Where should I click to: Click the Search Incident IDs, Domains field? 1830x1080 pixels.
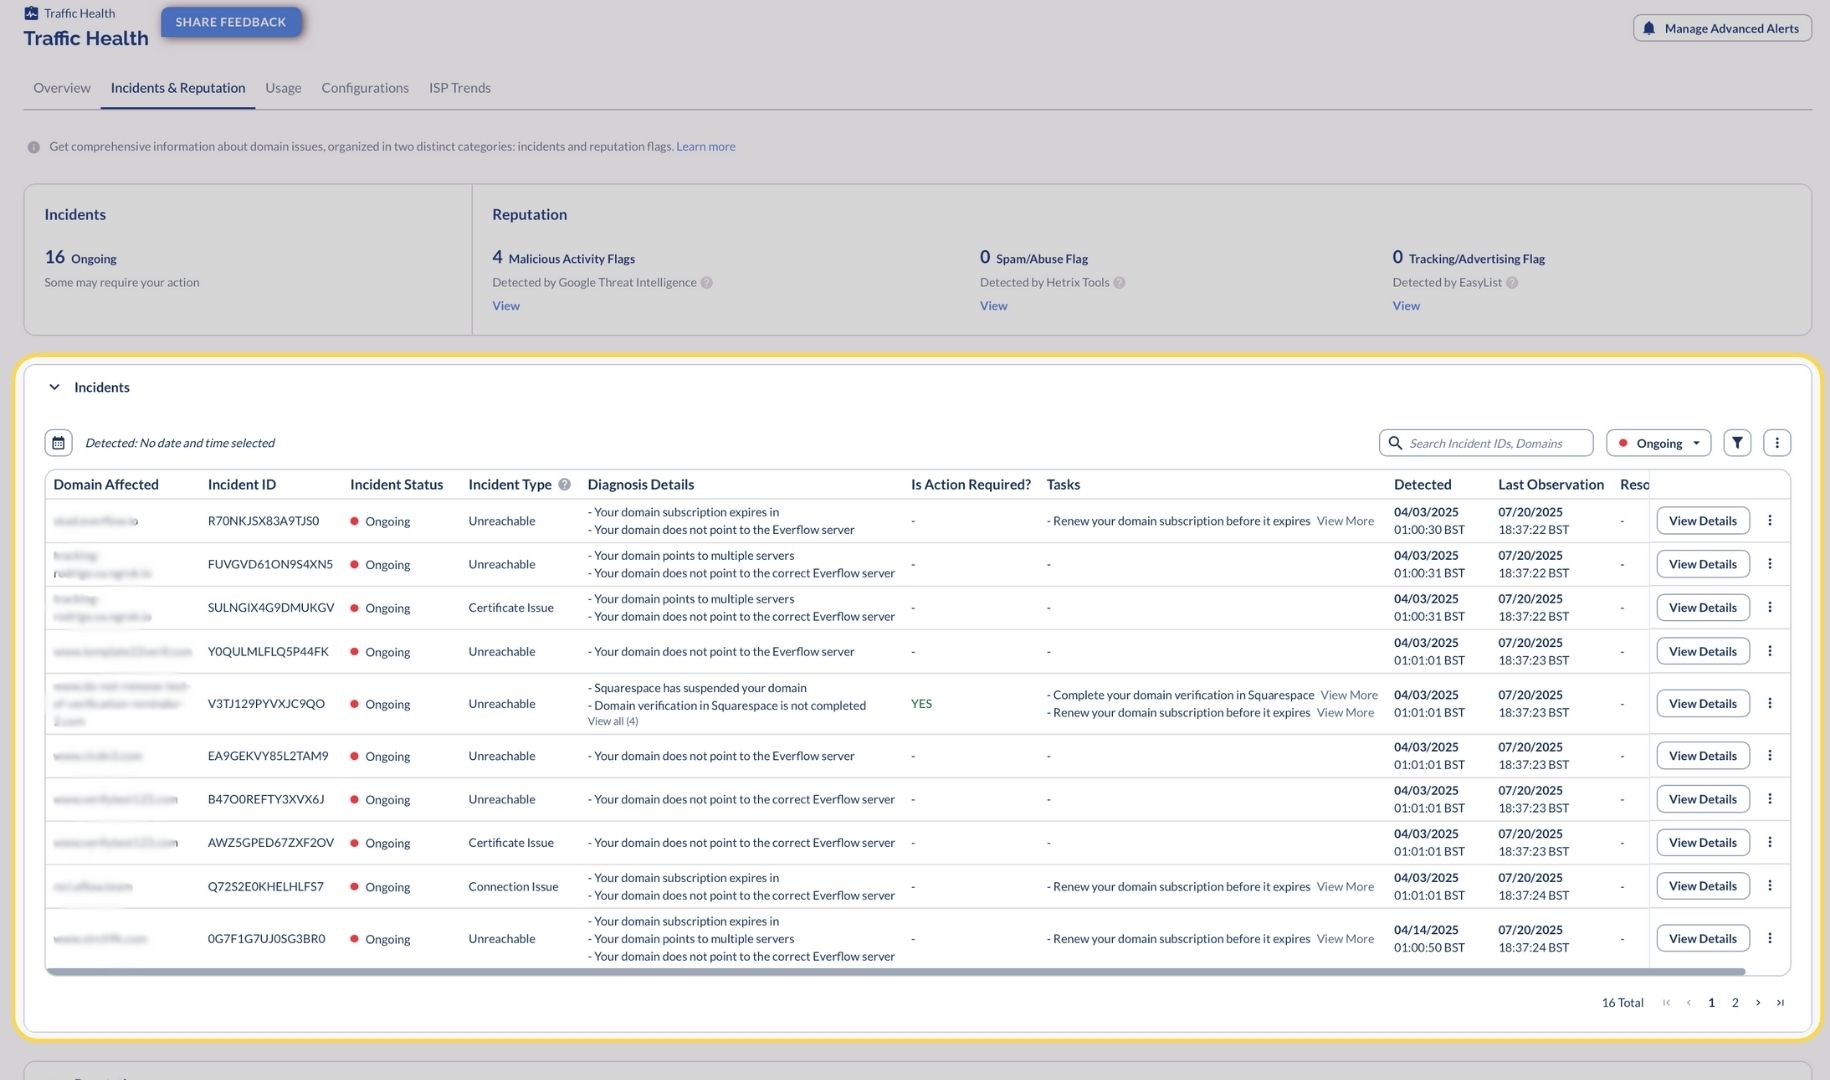[1486, 443]
